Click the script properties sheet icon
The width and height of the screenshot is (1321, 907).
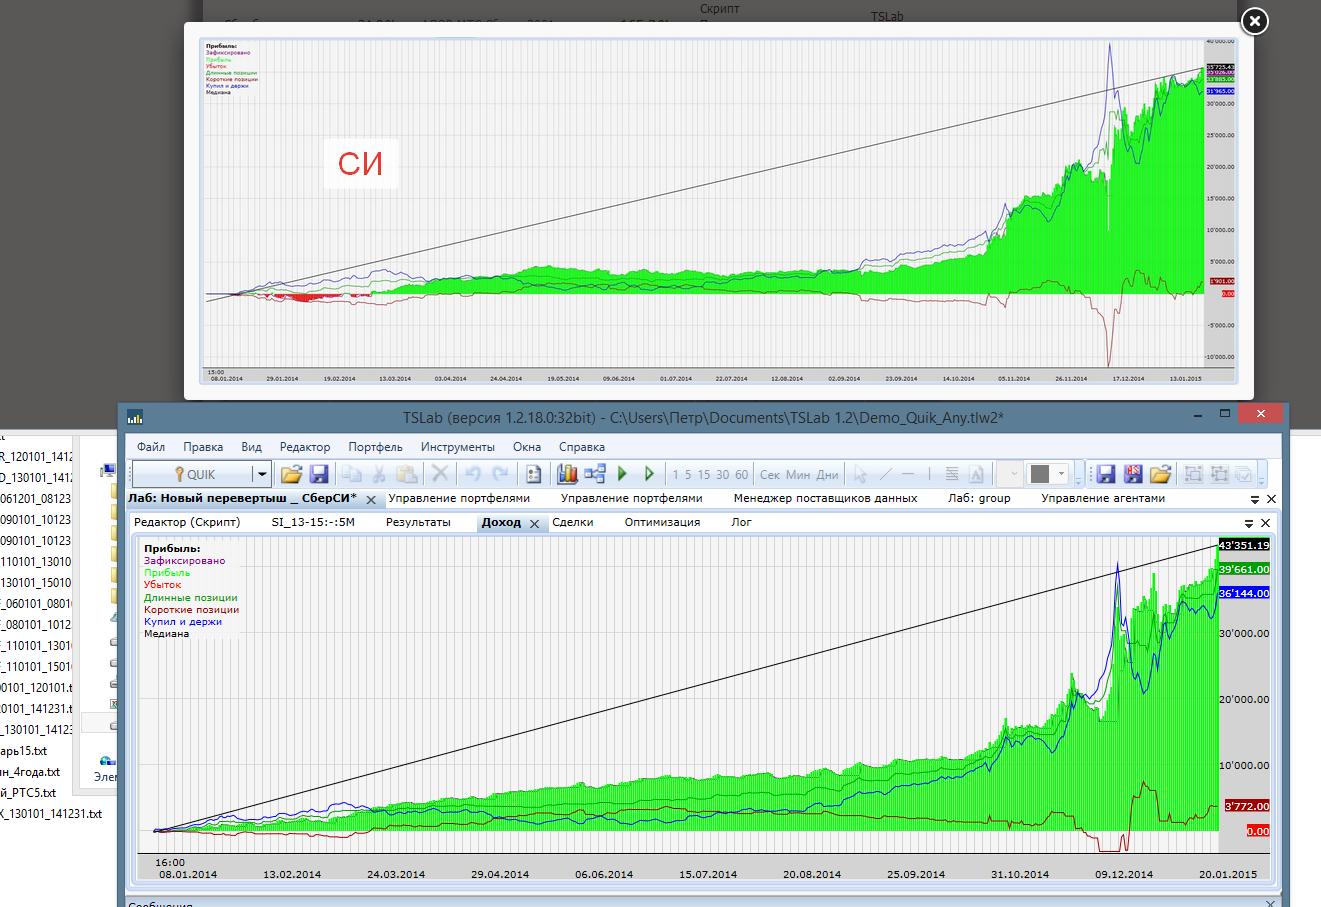534,474
